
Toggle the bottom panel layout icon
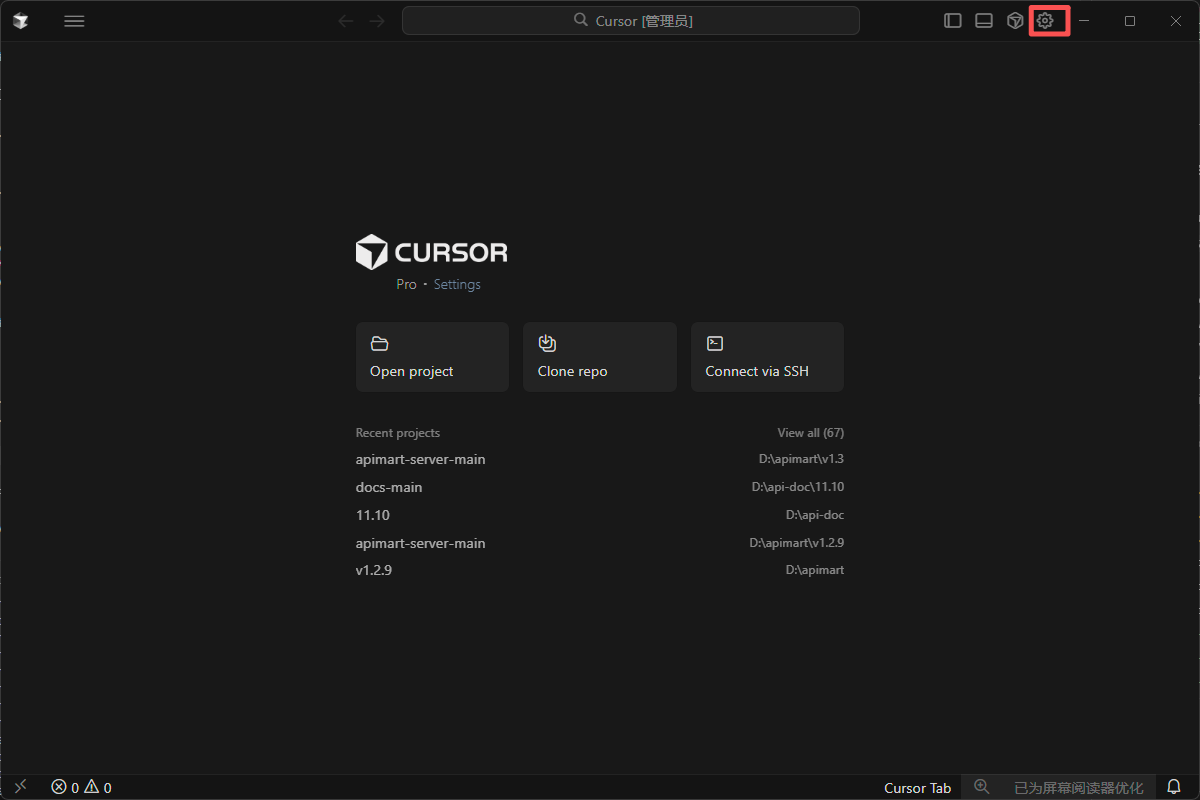point(983,20)
